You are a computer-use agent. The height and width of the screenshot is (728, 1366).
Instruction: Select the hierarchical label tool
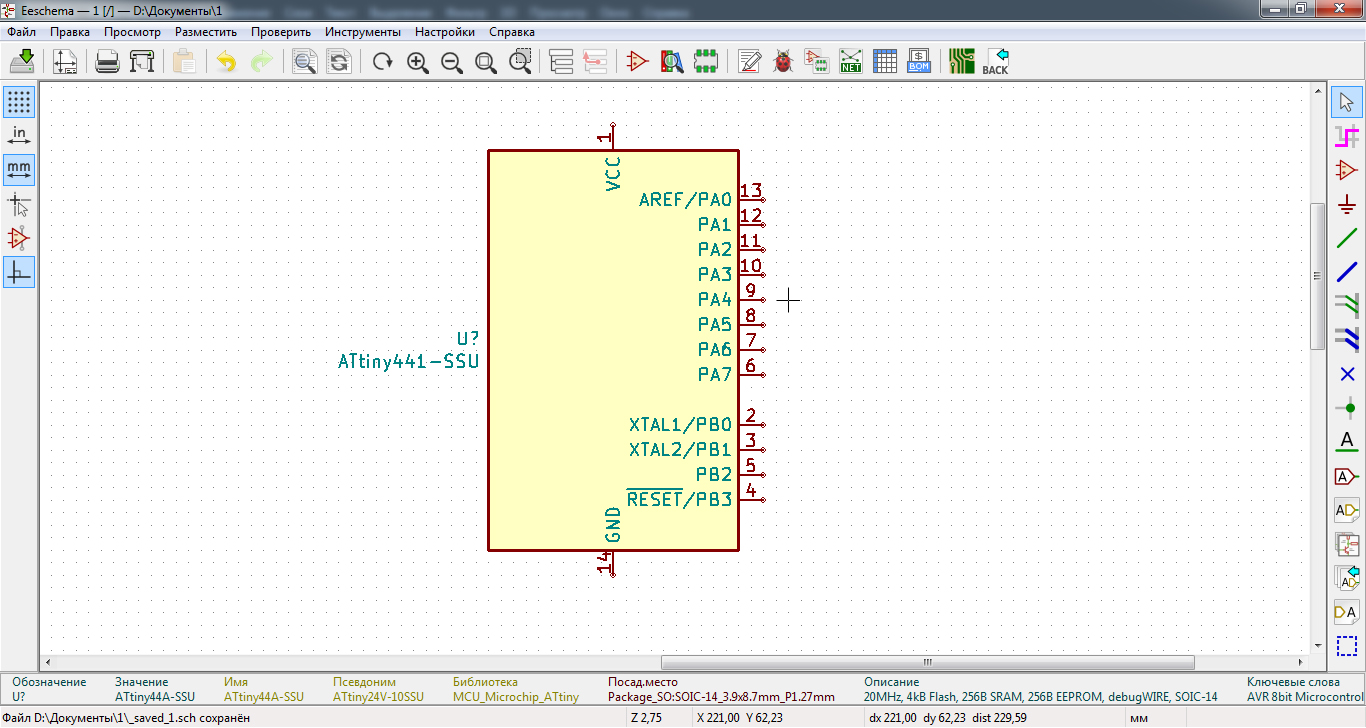click(1346, 510)
